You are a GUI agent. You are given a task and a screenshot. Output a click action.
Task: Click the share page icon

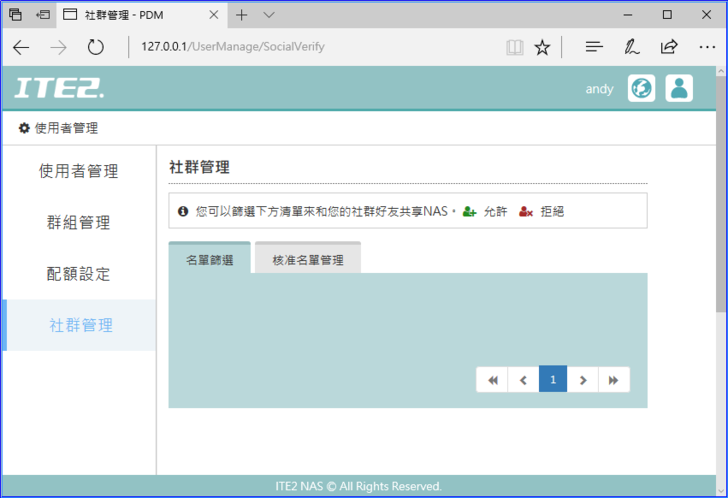(x=669, y=47)
